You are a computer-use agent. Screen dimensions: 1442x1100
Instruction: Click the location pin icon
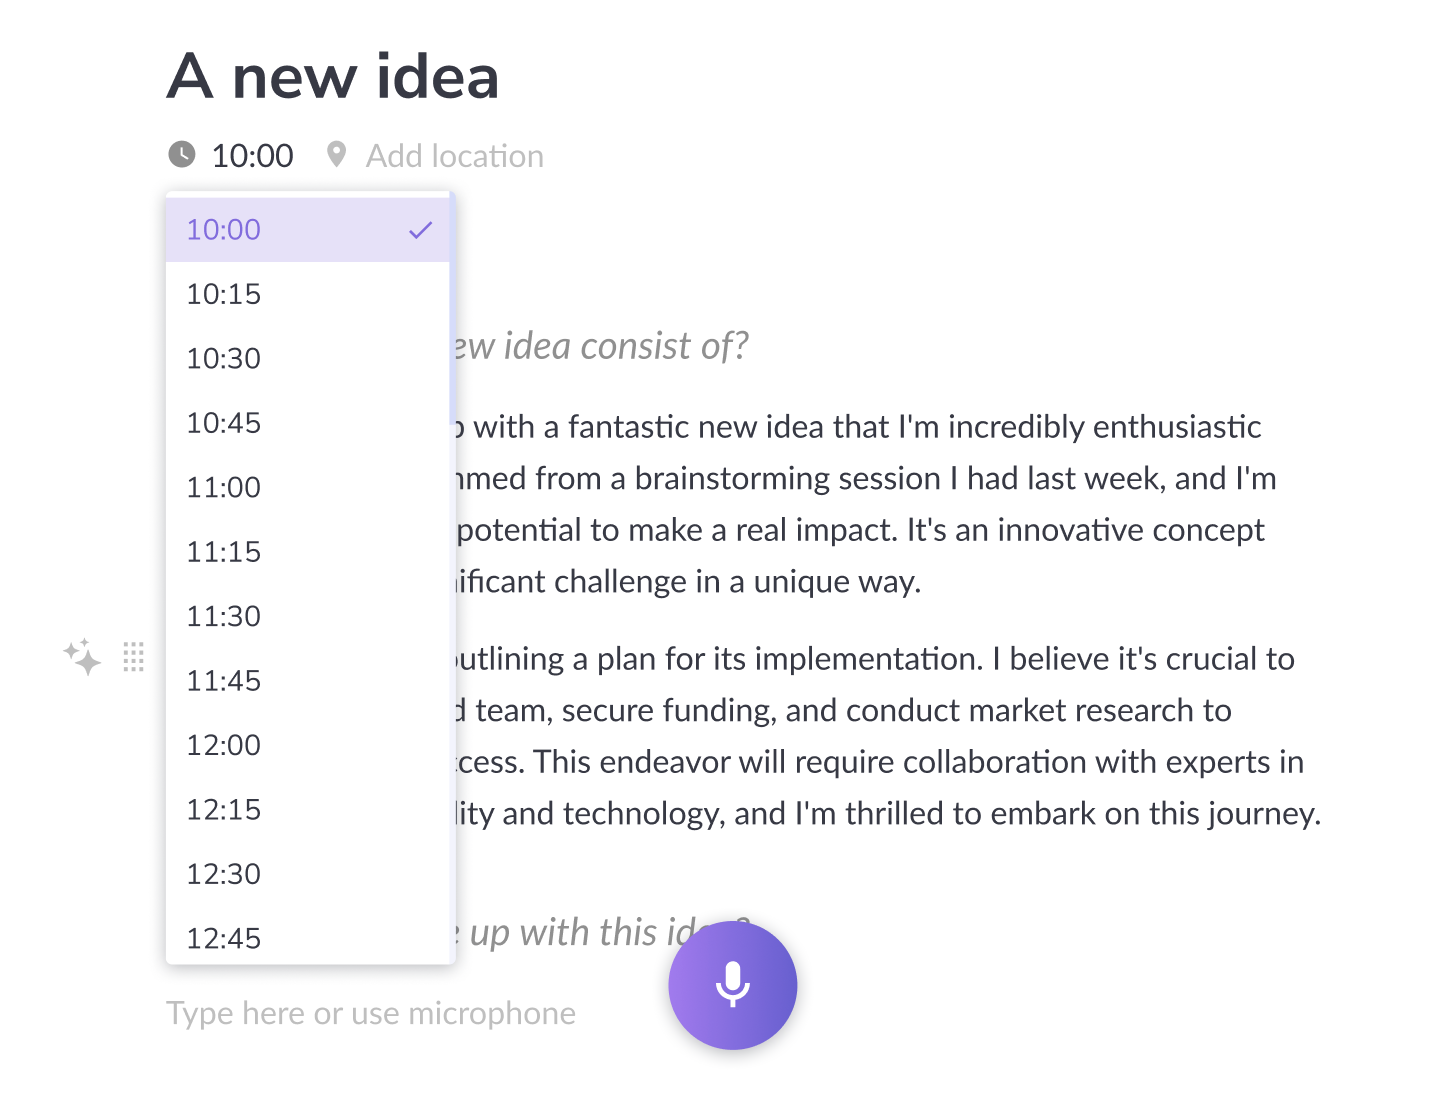pos(336,155)
